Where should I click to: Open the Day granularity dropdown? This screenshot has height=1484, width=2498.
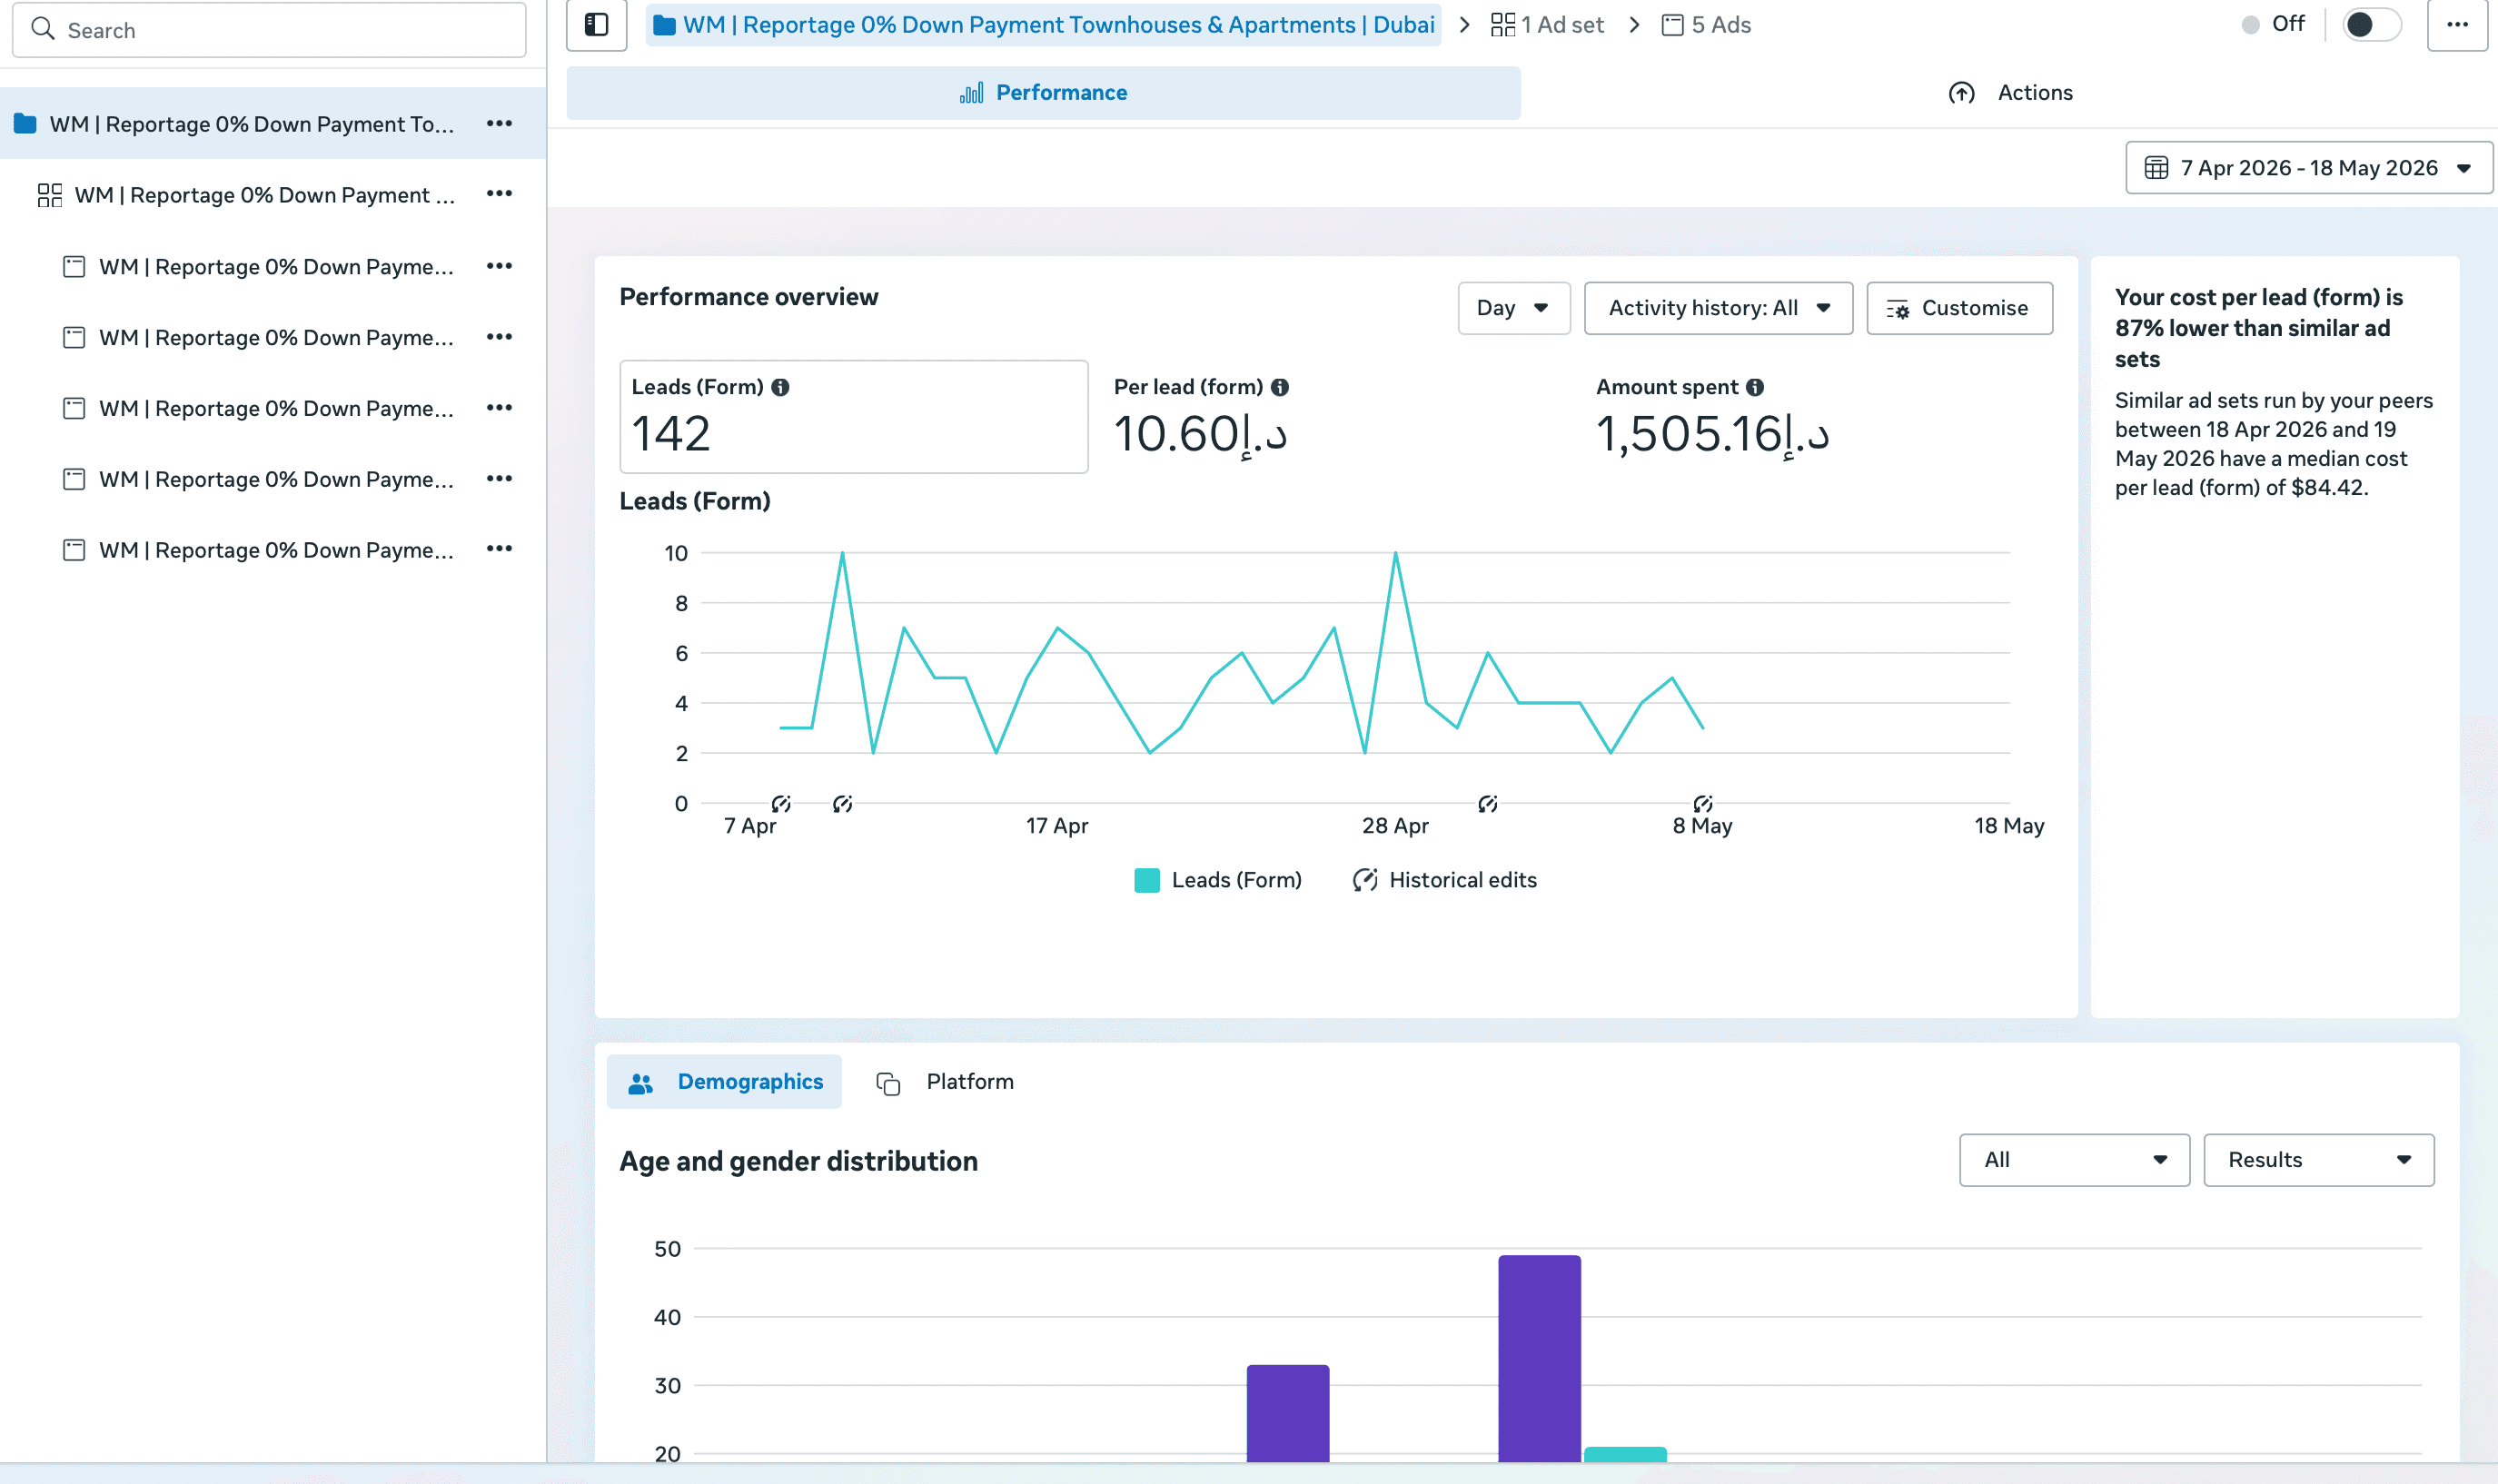coord(1513,308)
